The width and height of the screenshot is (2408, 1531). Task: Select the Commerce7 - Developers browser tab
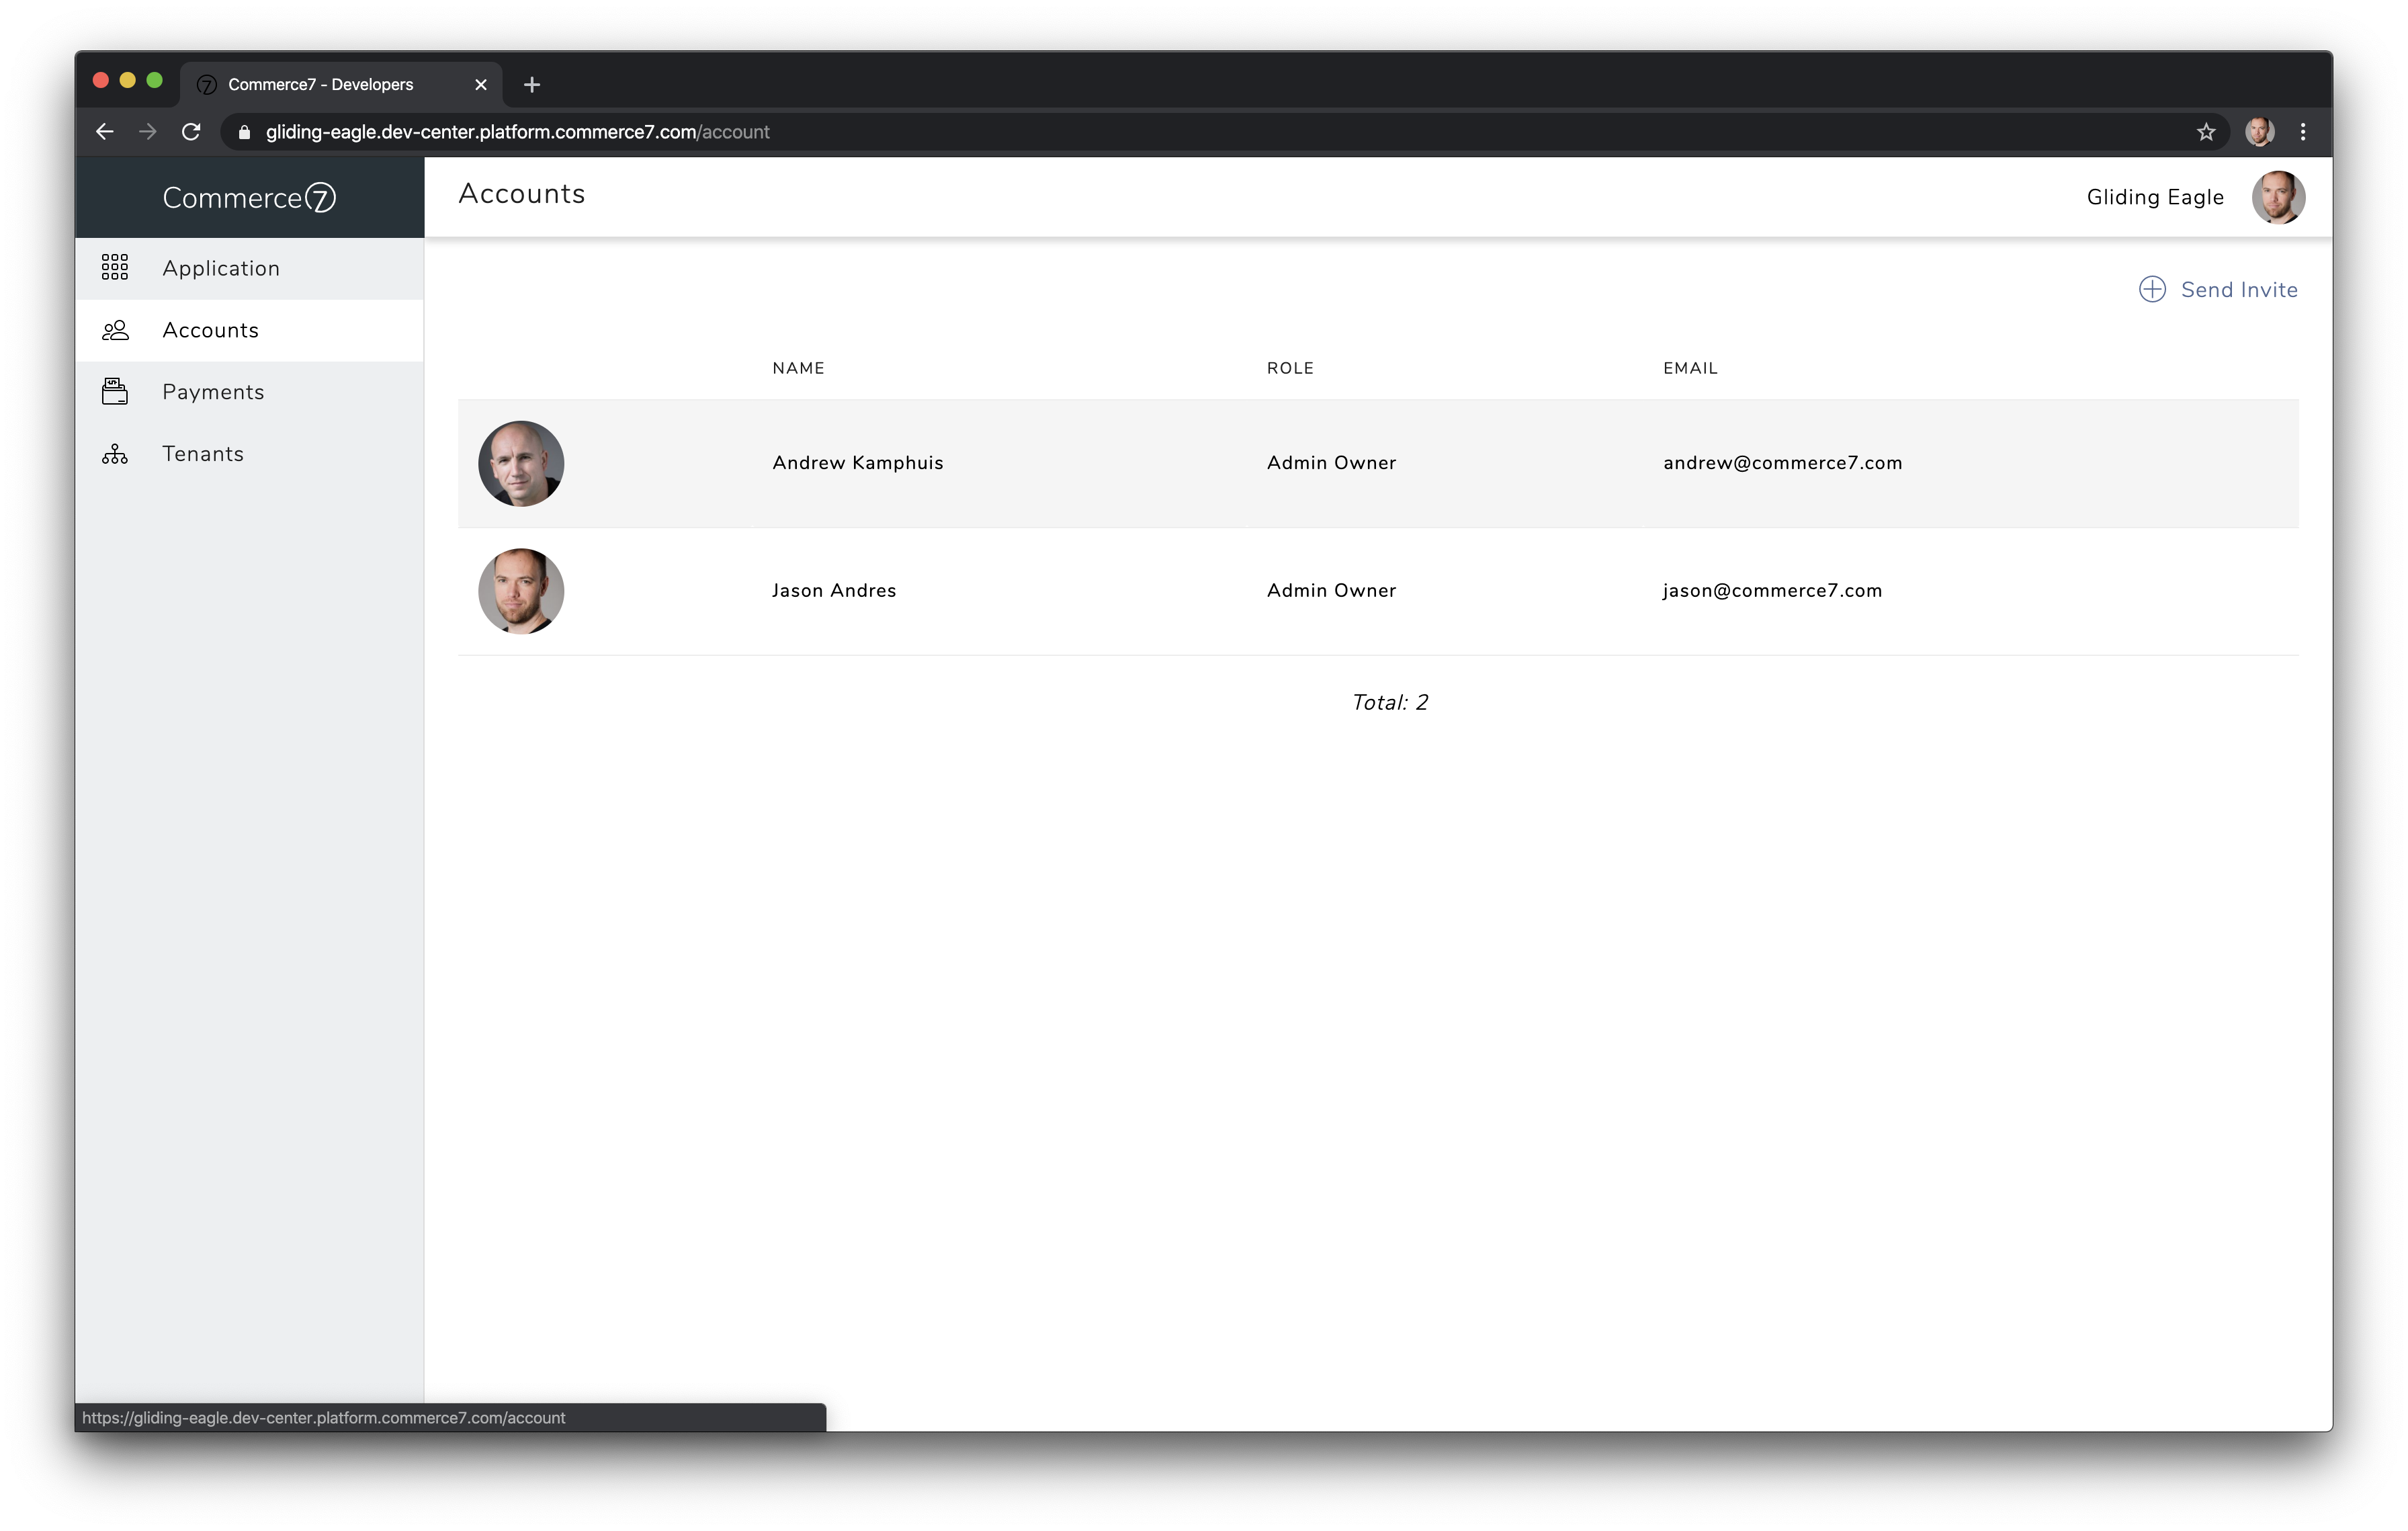pos(341,84)
